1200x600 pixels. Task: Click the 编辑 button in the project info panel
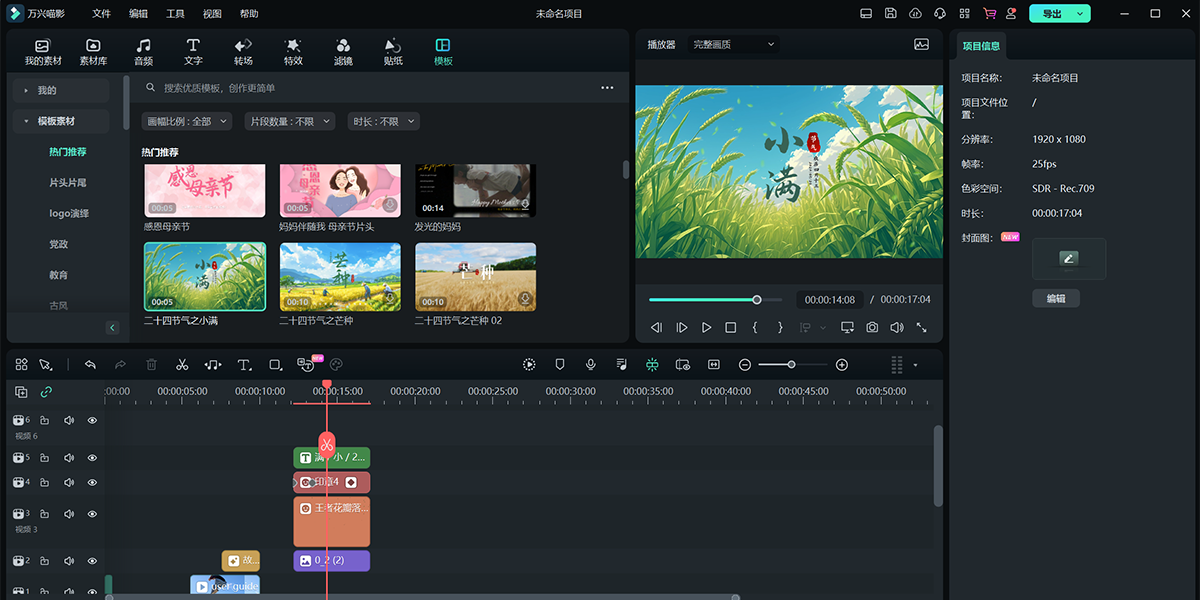(1056, 298)
